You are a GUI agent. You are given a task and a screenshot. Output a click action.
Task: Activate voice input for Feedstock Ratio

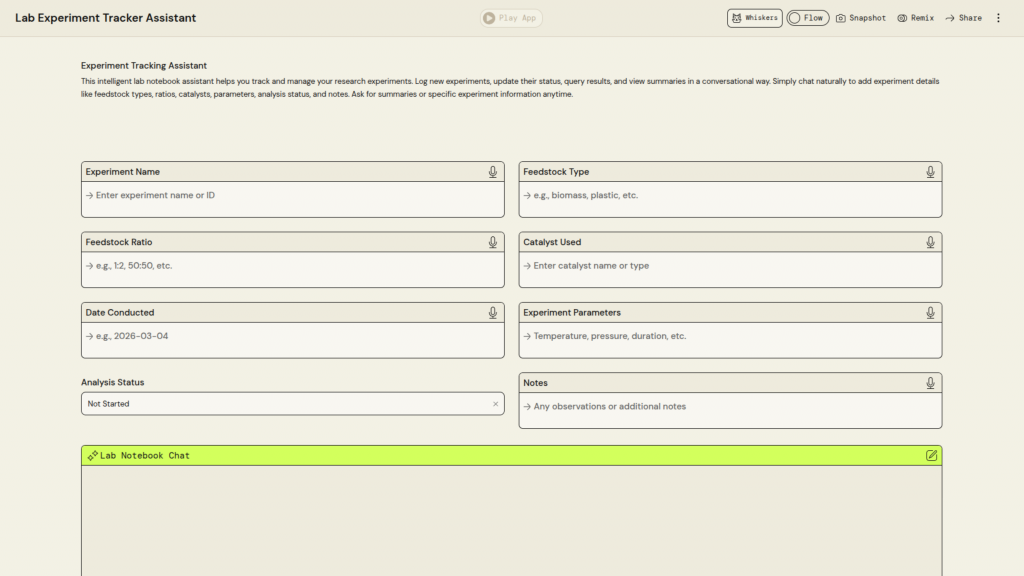(493, 242)
